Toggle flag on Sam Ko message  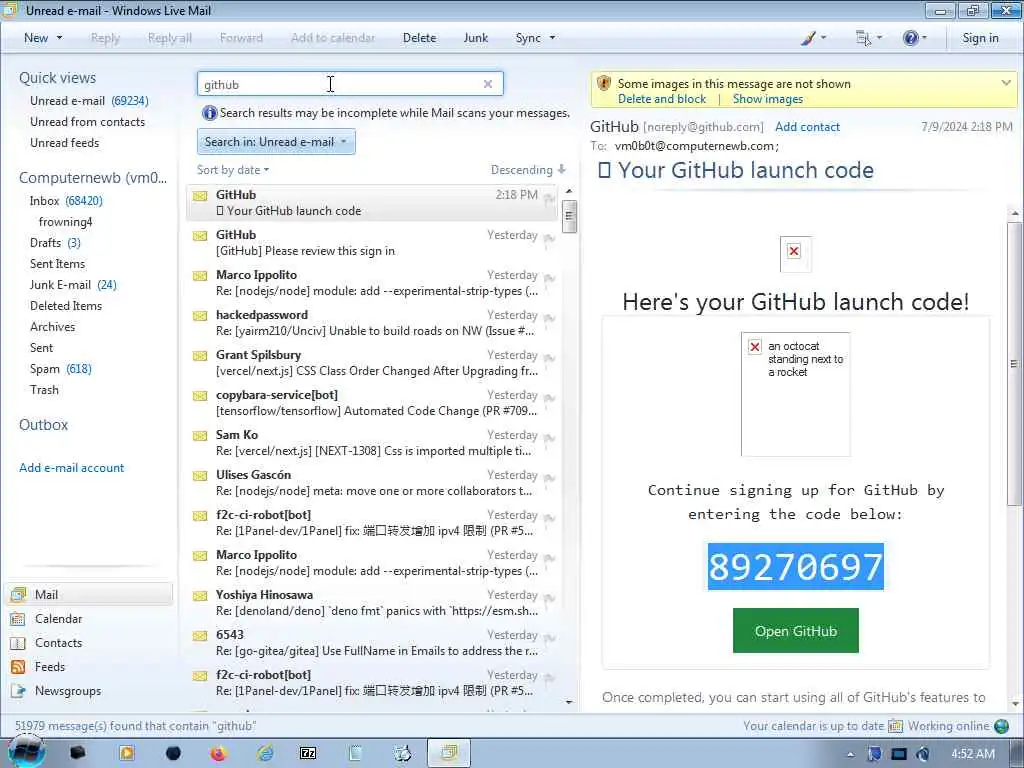pos(549,438)
